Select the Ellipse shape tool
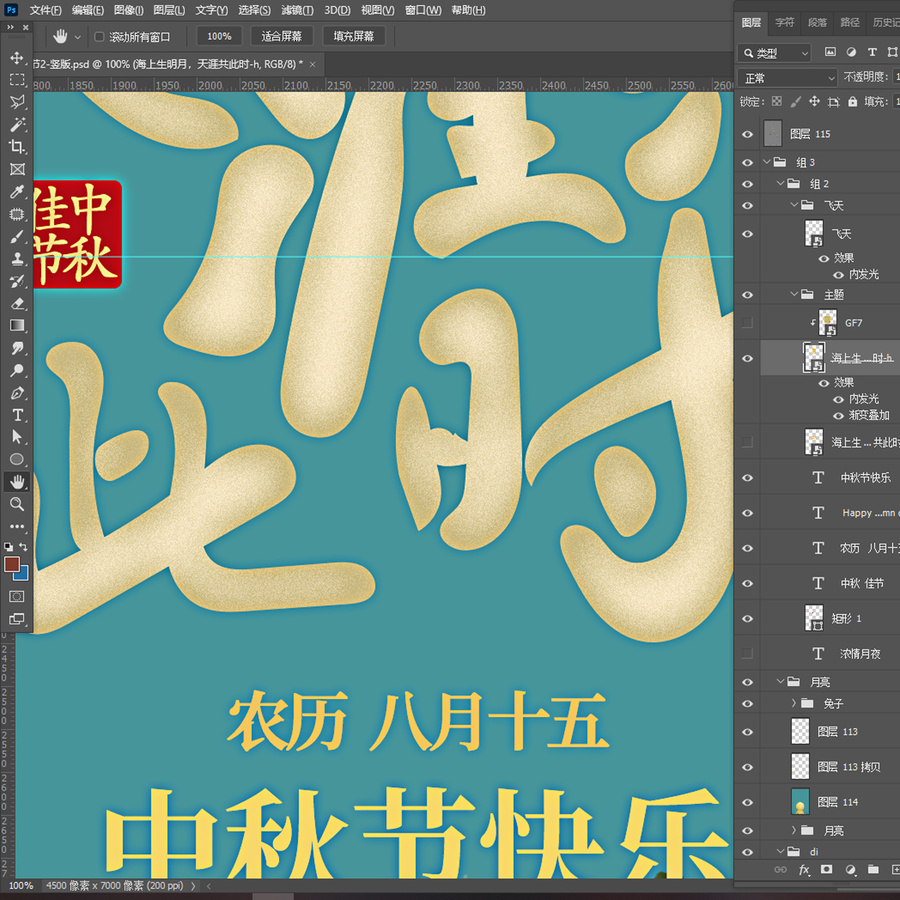 click(17, 460)
